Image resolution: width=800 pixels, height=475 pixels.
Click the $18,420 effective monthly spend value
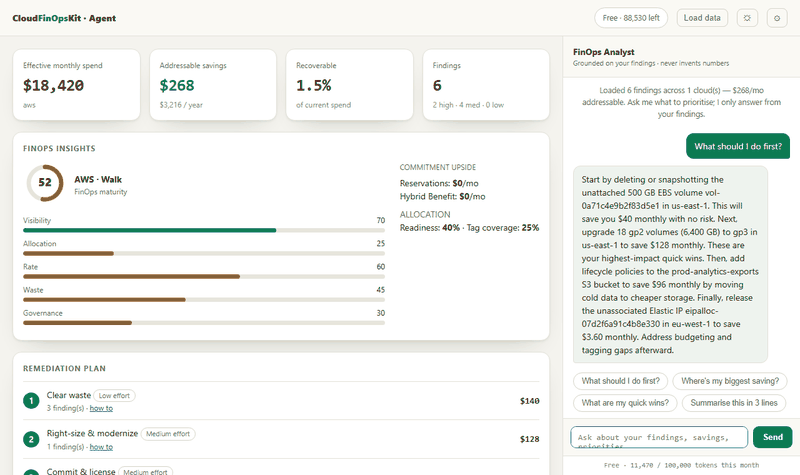(54, 86)
